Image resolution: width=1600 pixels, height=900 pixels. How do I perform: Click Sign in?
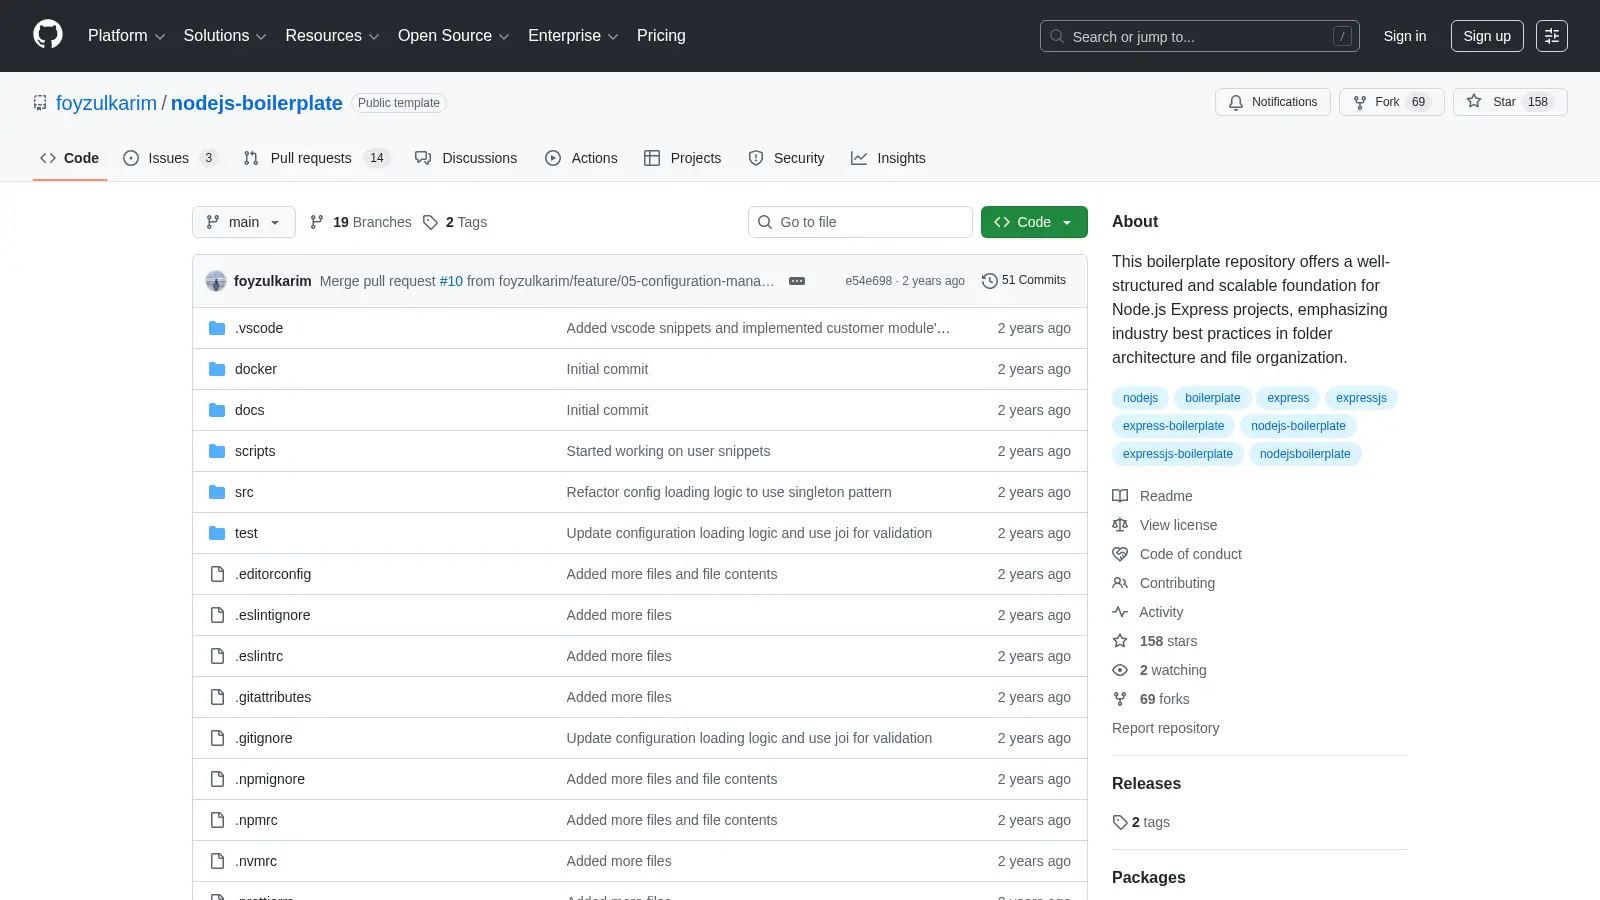tap(1405, 36)
